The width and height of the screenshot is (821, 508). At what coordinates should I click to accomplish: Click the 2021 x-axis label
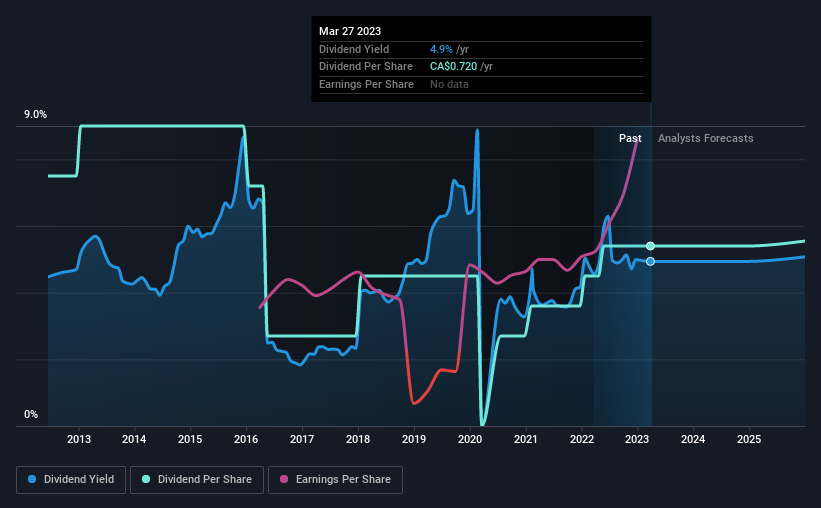[x=526, y=439]
